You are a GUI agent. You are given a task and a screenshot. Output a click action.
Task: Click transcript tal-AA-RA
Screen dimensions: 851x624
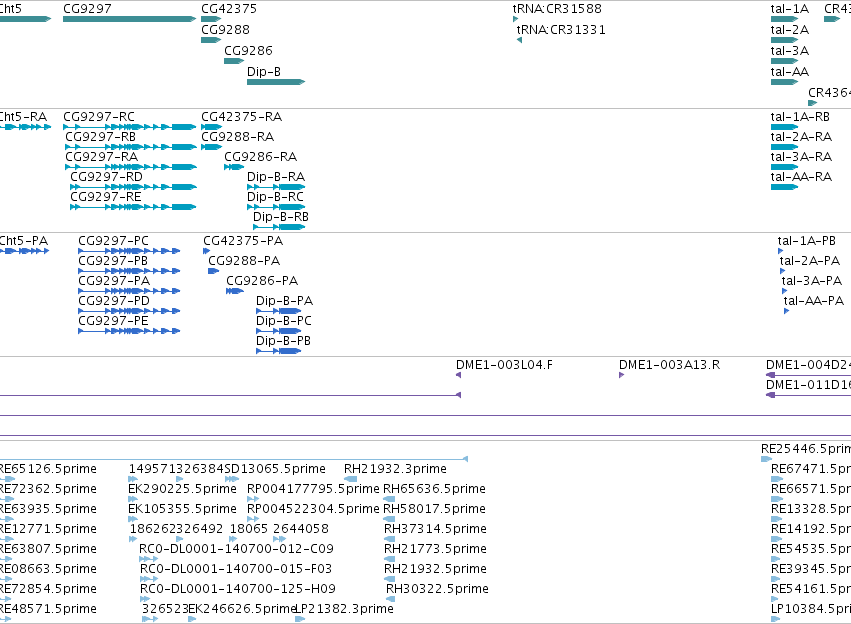(784, 187)
